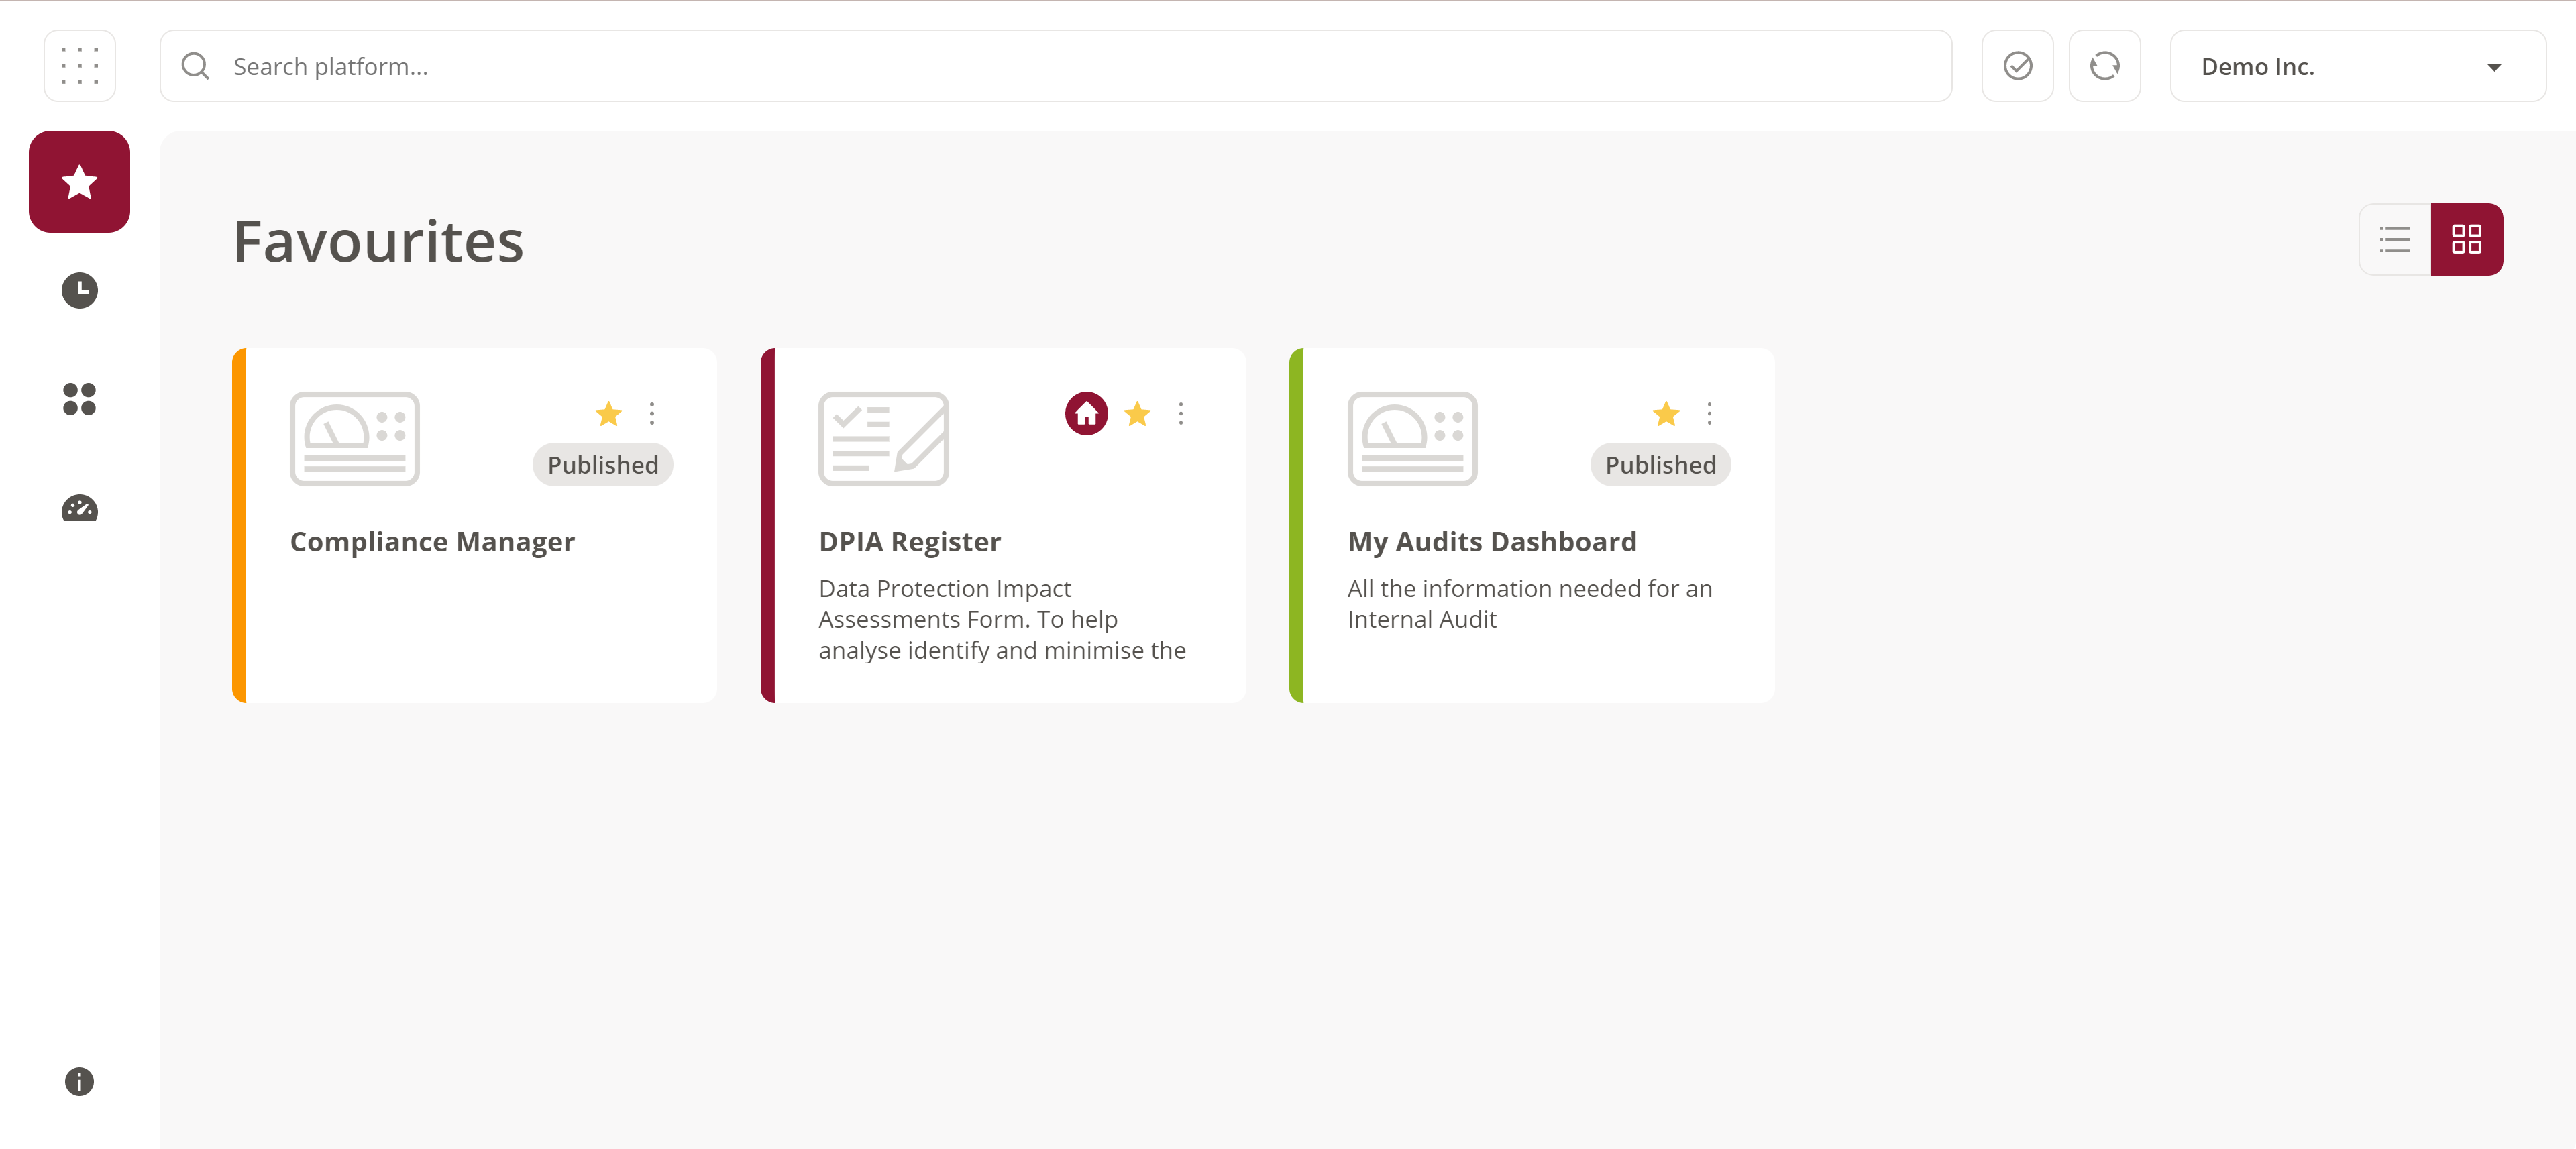Open the Compliance Manager title
The height and width of the screenshot is (1149, 2576).
432,541
